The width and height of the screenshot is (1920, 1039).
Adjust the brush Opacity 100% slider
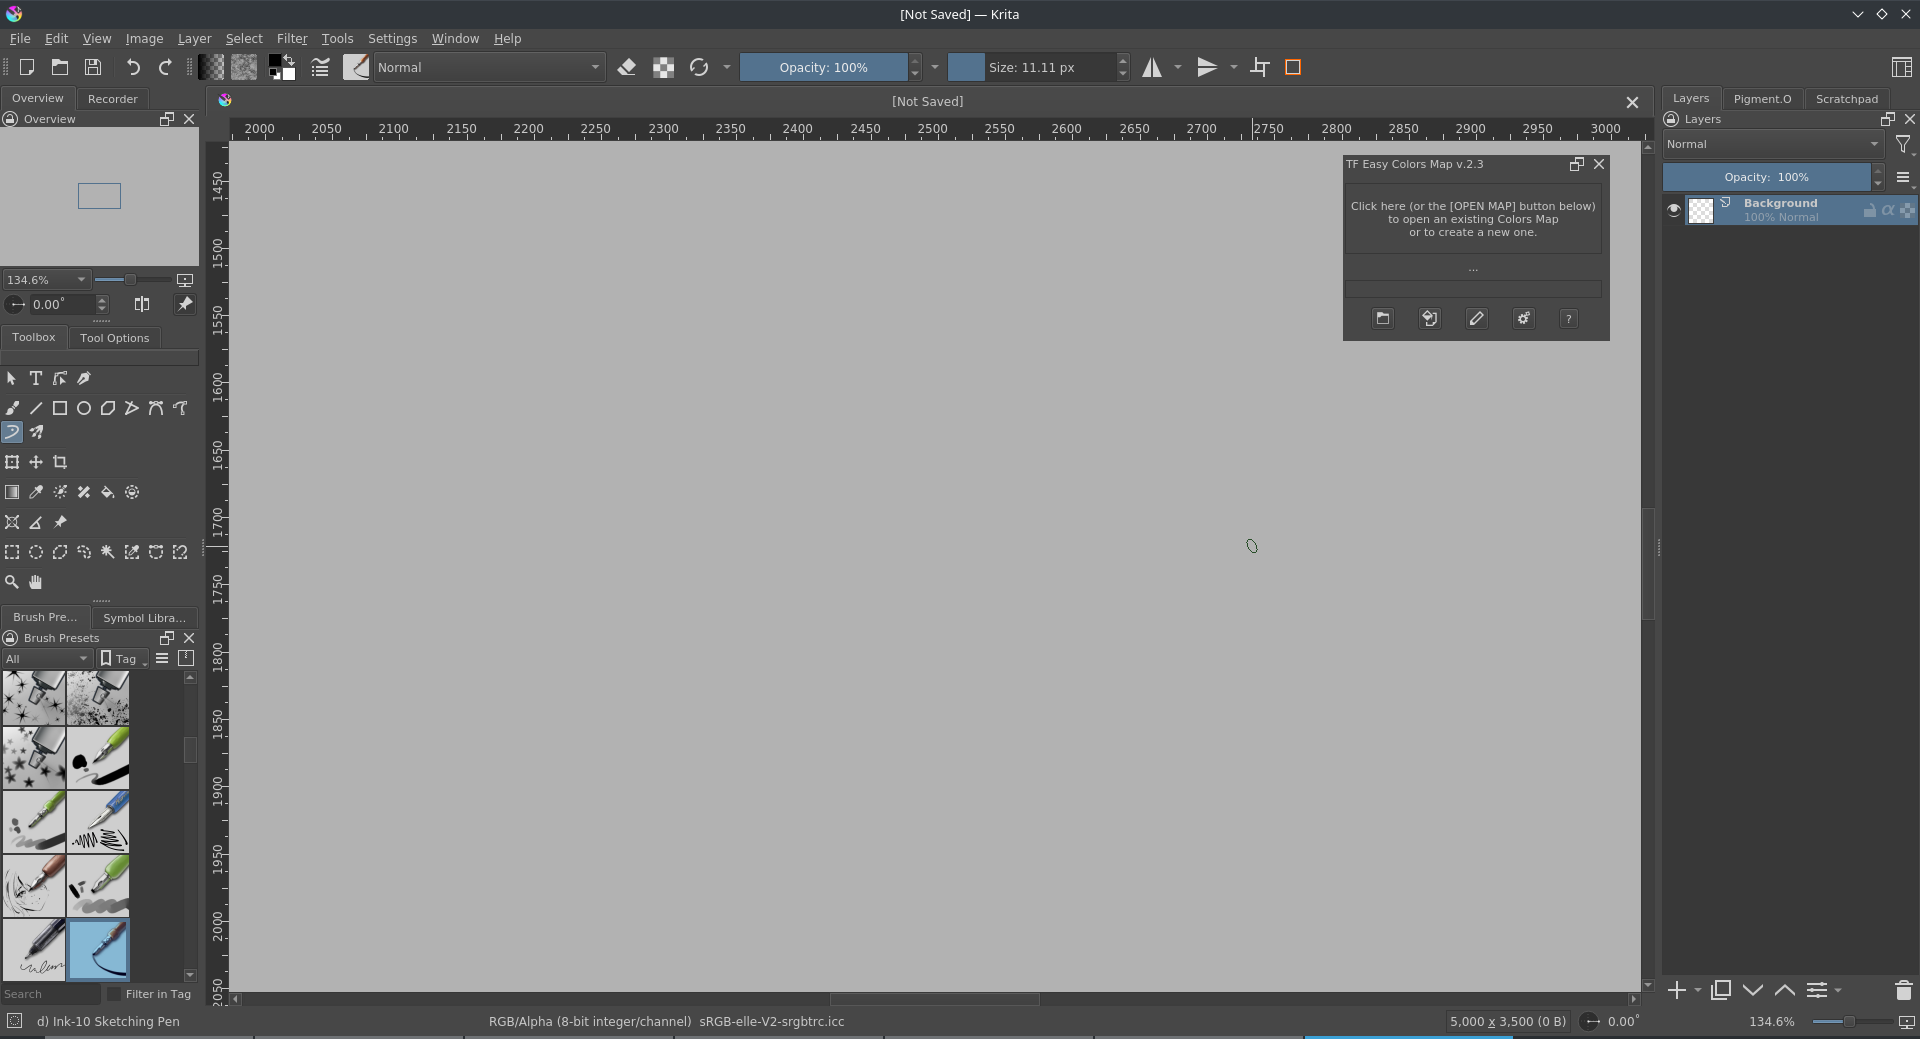[x=823, y=67]
